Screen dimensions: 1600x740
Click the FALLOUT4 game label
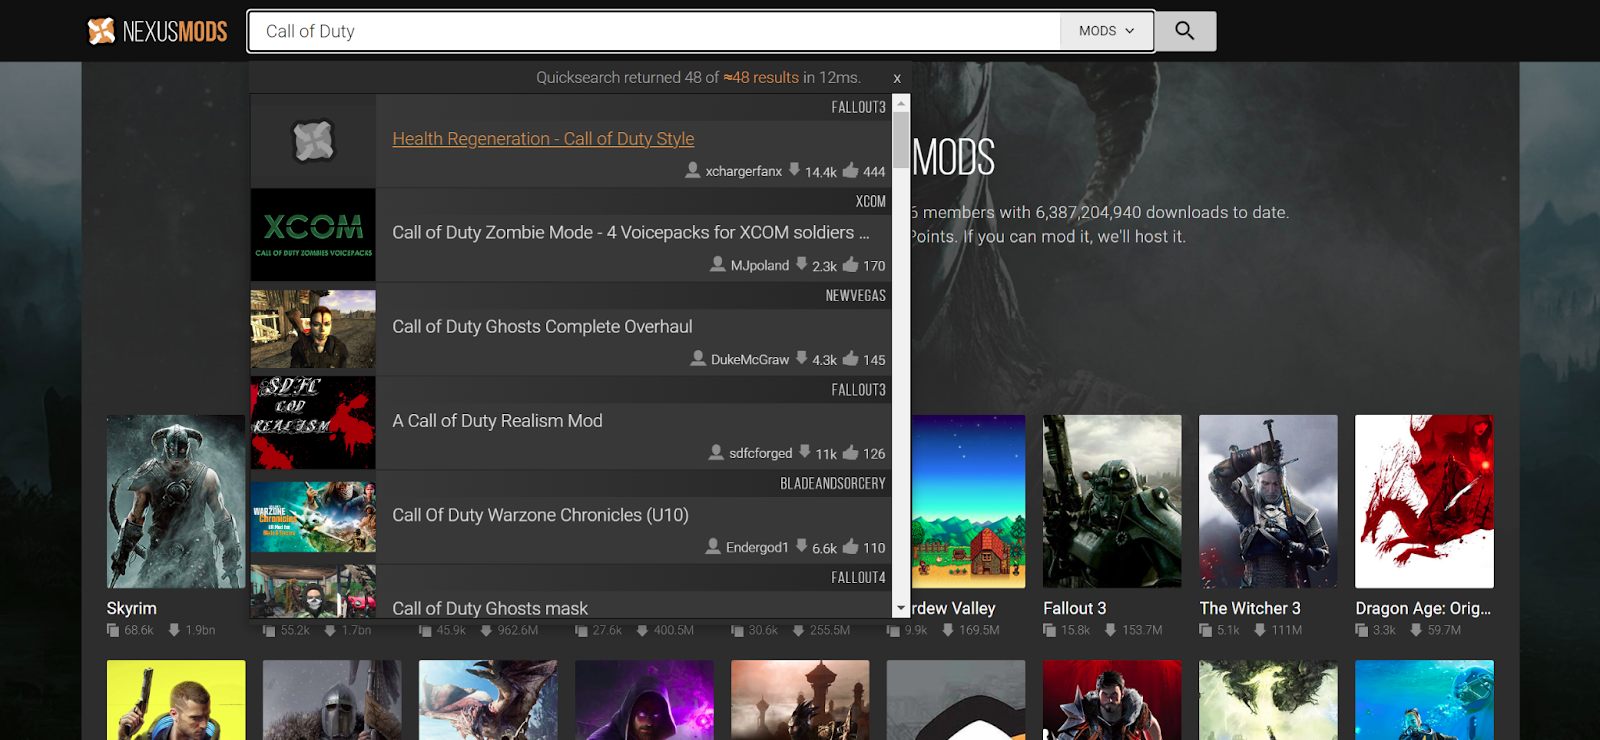pyautogui.click(x=859, y=578)
